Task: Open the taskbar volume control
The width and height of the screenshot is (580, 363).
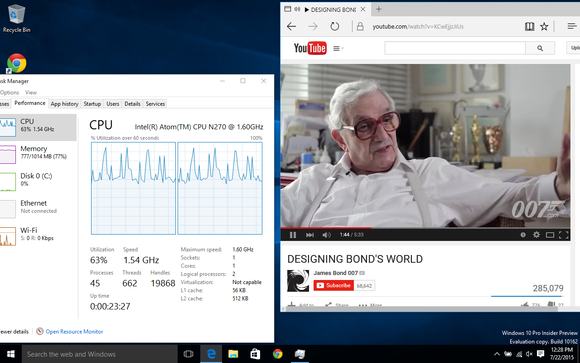Action: pyautogui.click(x=529, y=354)
